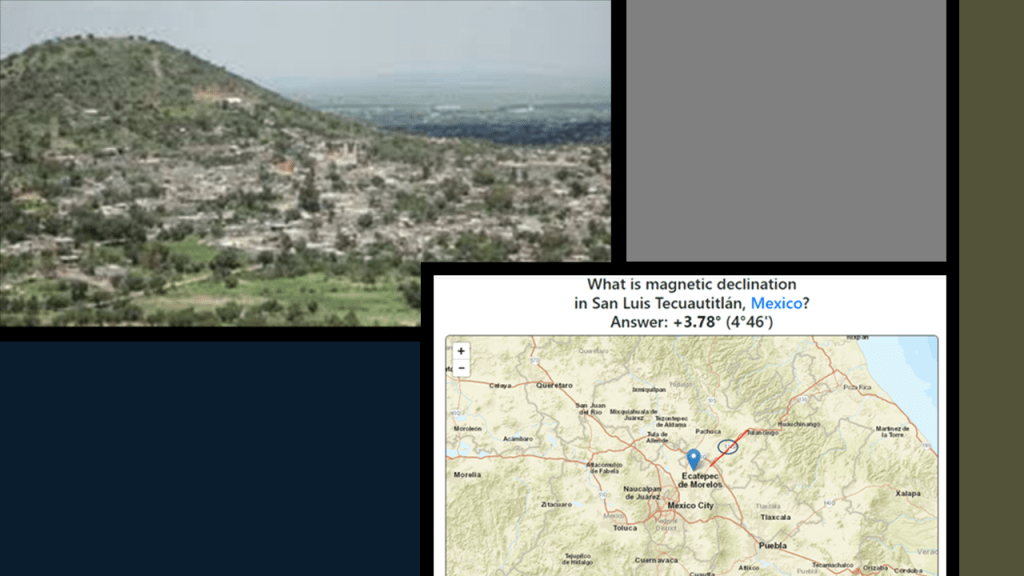Click the Xalapa label on the map
This screenshot has height=576, width=1024.
(907, 493)
